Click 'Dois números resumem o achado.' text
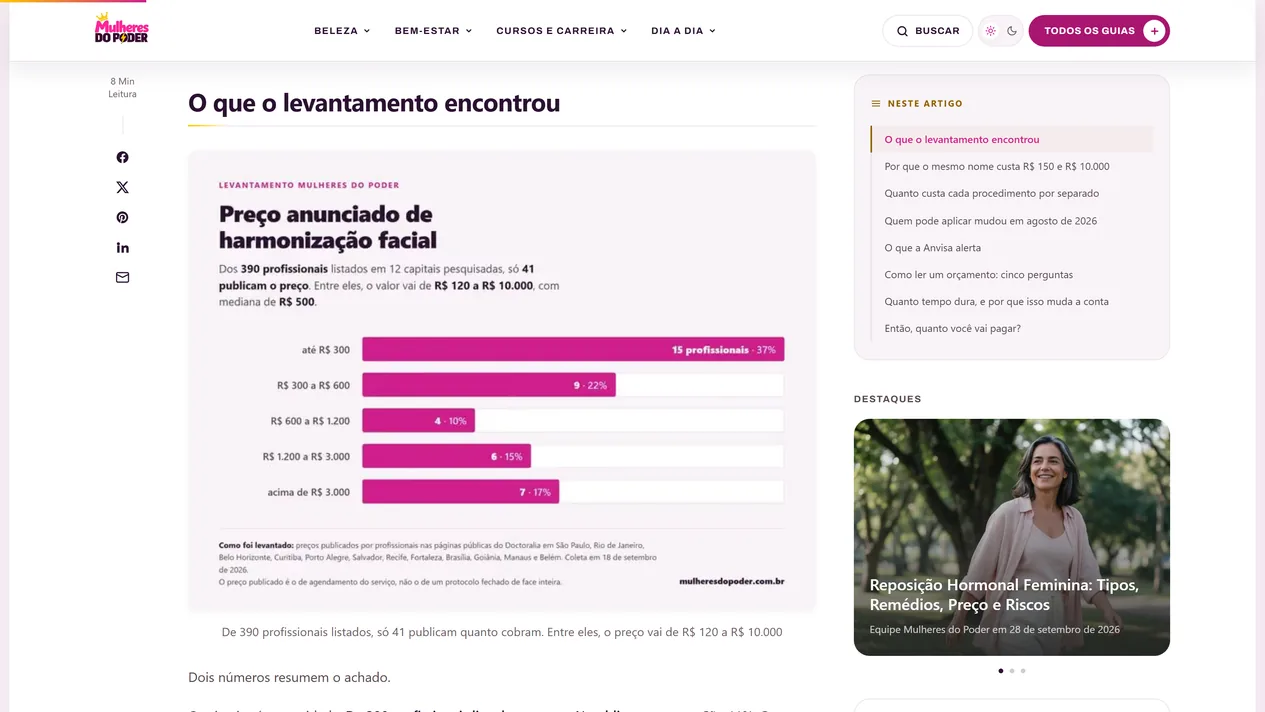This screenshot has height=712, width=1265. coord(289,677)
